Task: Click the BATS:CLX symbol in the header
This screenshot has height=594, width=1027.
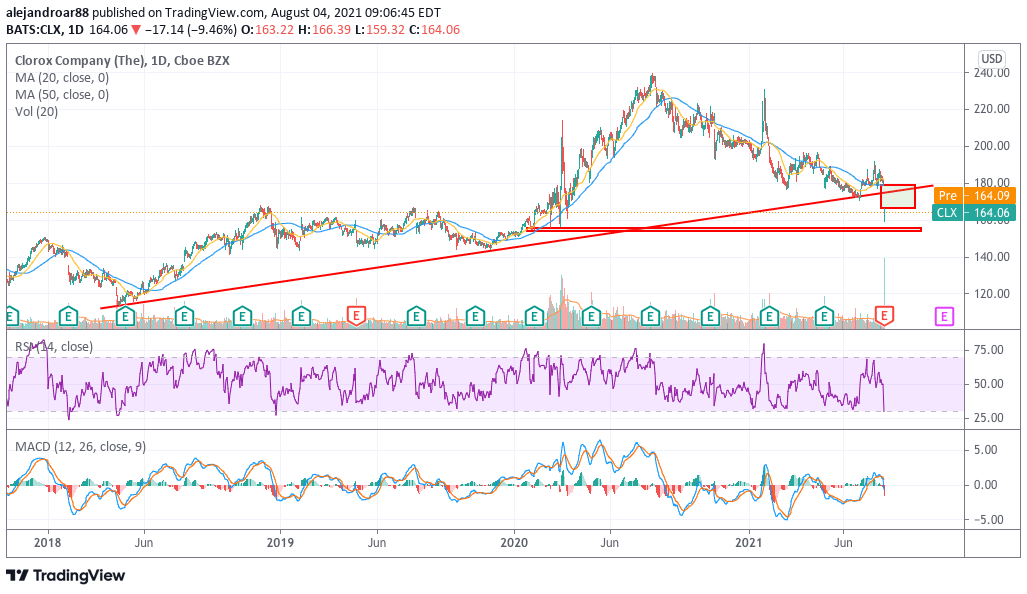Action: (x=35, y=29)
